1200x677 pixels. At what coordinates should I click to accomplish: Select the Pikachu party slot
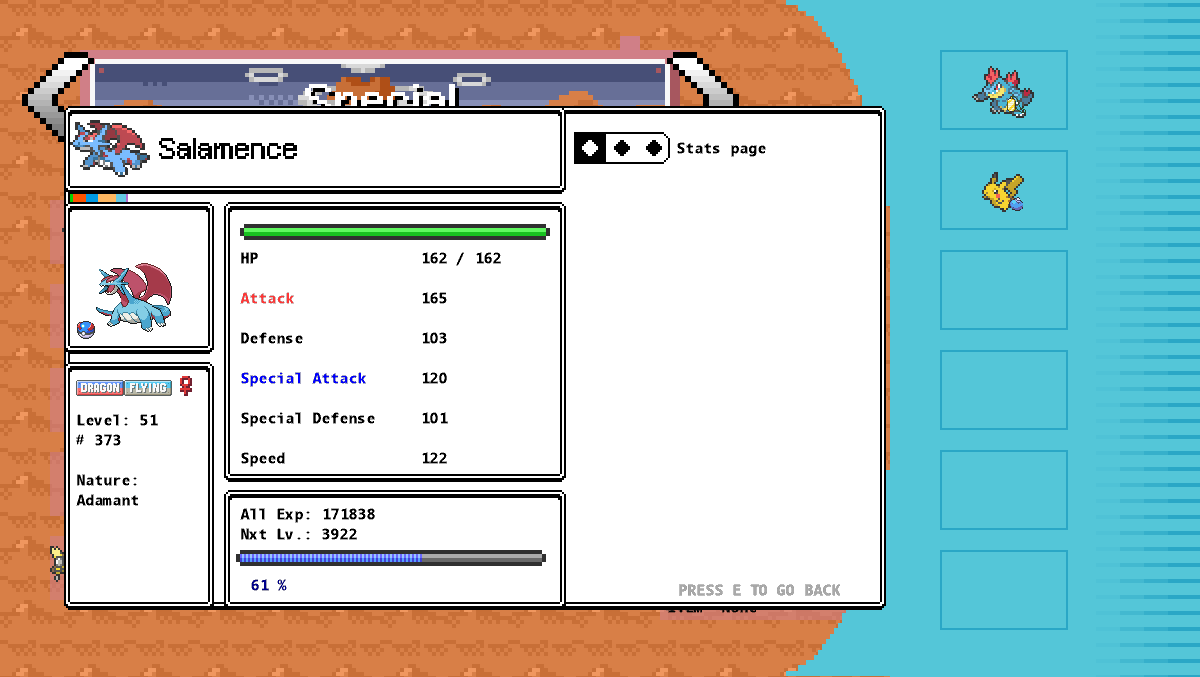pyautogui.click(x=1003, y=191)
